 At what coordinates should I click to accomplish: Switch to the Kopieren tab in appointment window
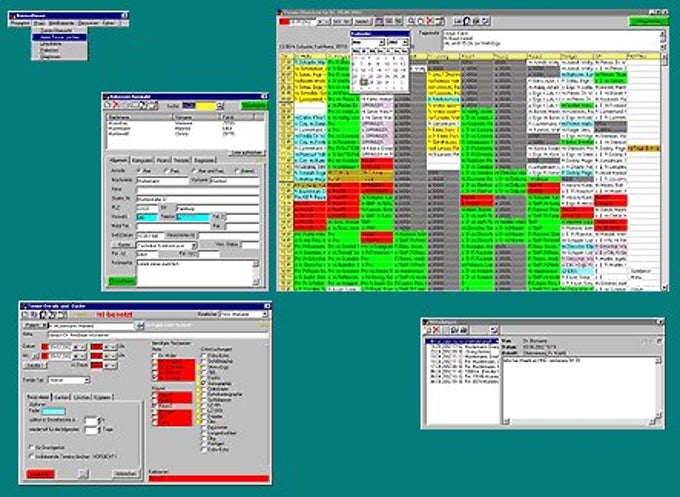click(102, 397)
